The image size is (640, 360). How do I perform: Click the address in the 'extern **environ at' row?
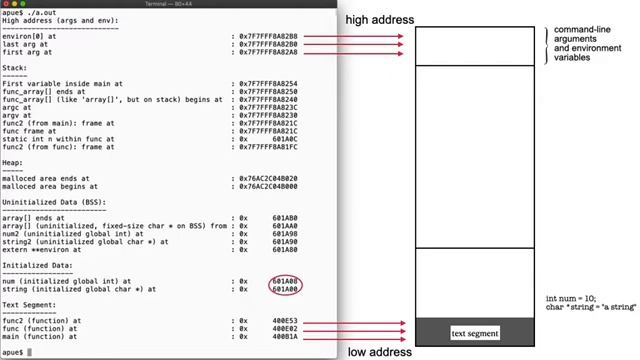[285, 250]
